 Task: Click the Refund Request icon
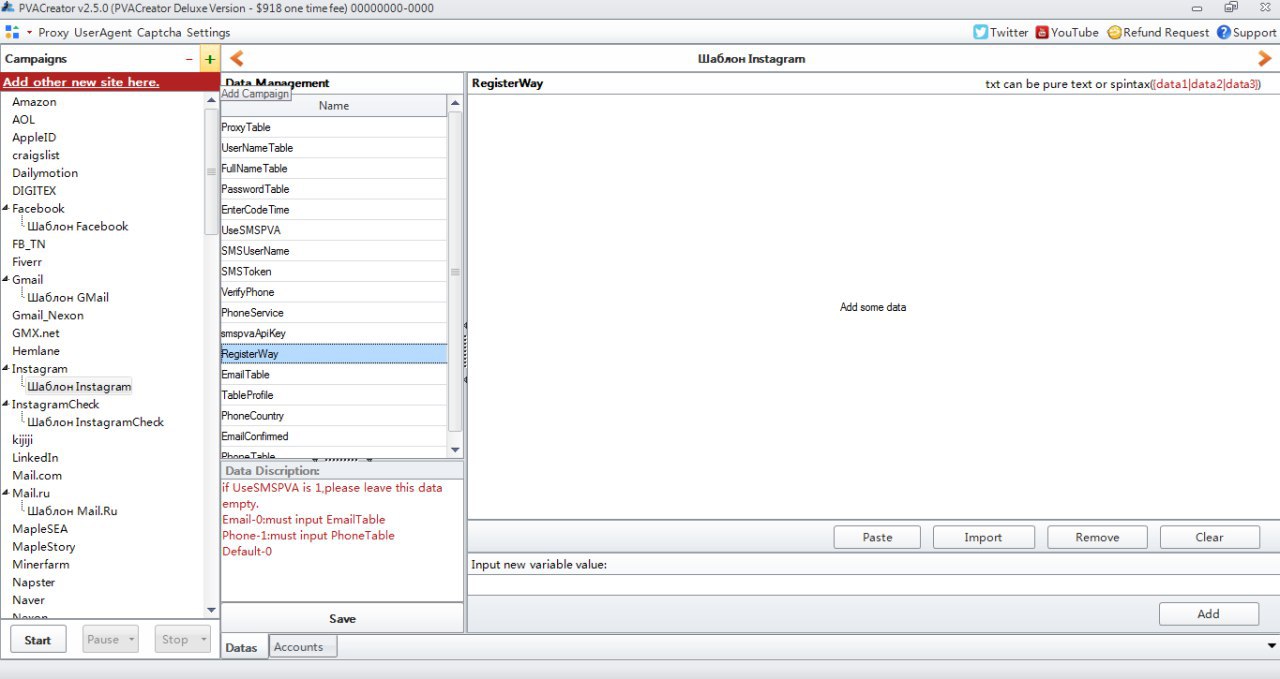point(1114,32)
